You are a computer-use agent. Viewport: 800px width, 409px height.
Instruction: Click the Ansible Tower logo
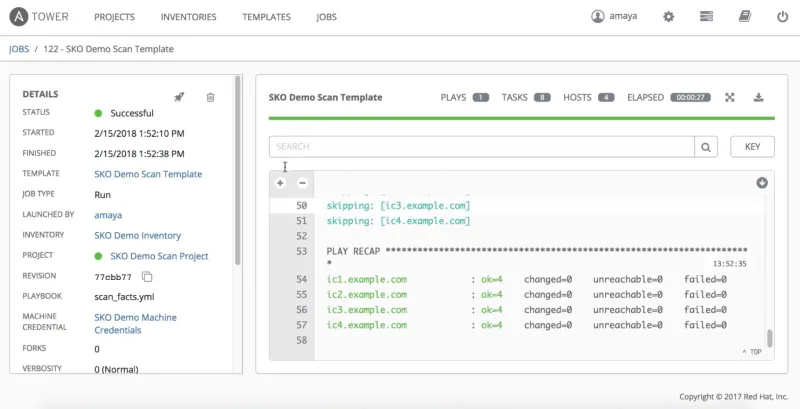coord(39,17)
